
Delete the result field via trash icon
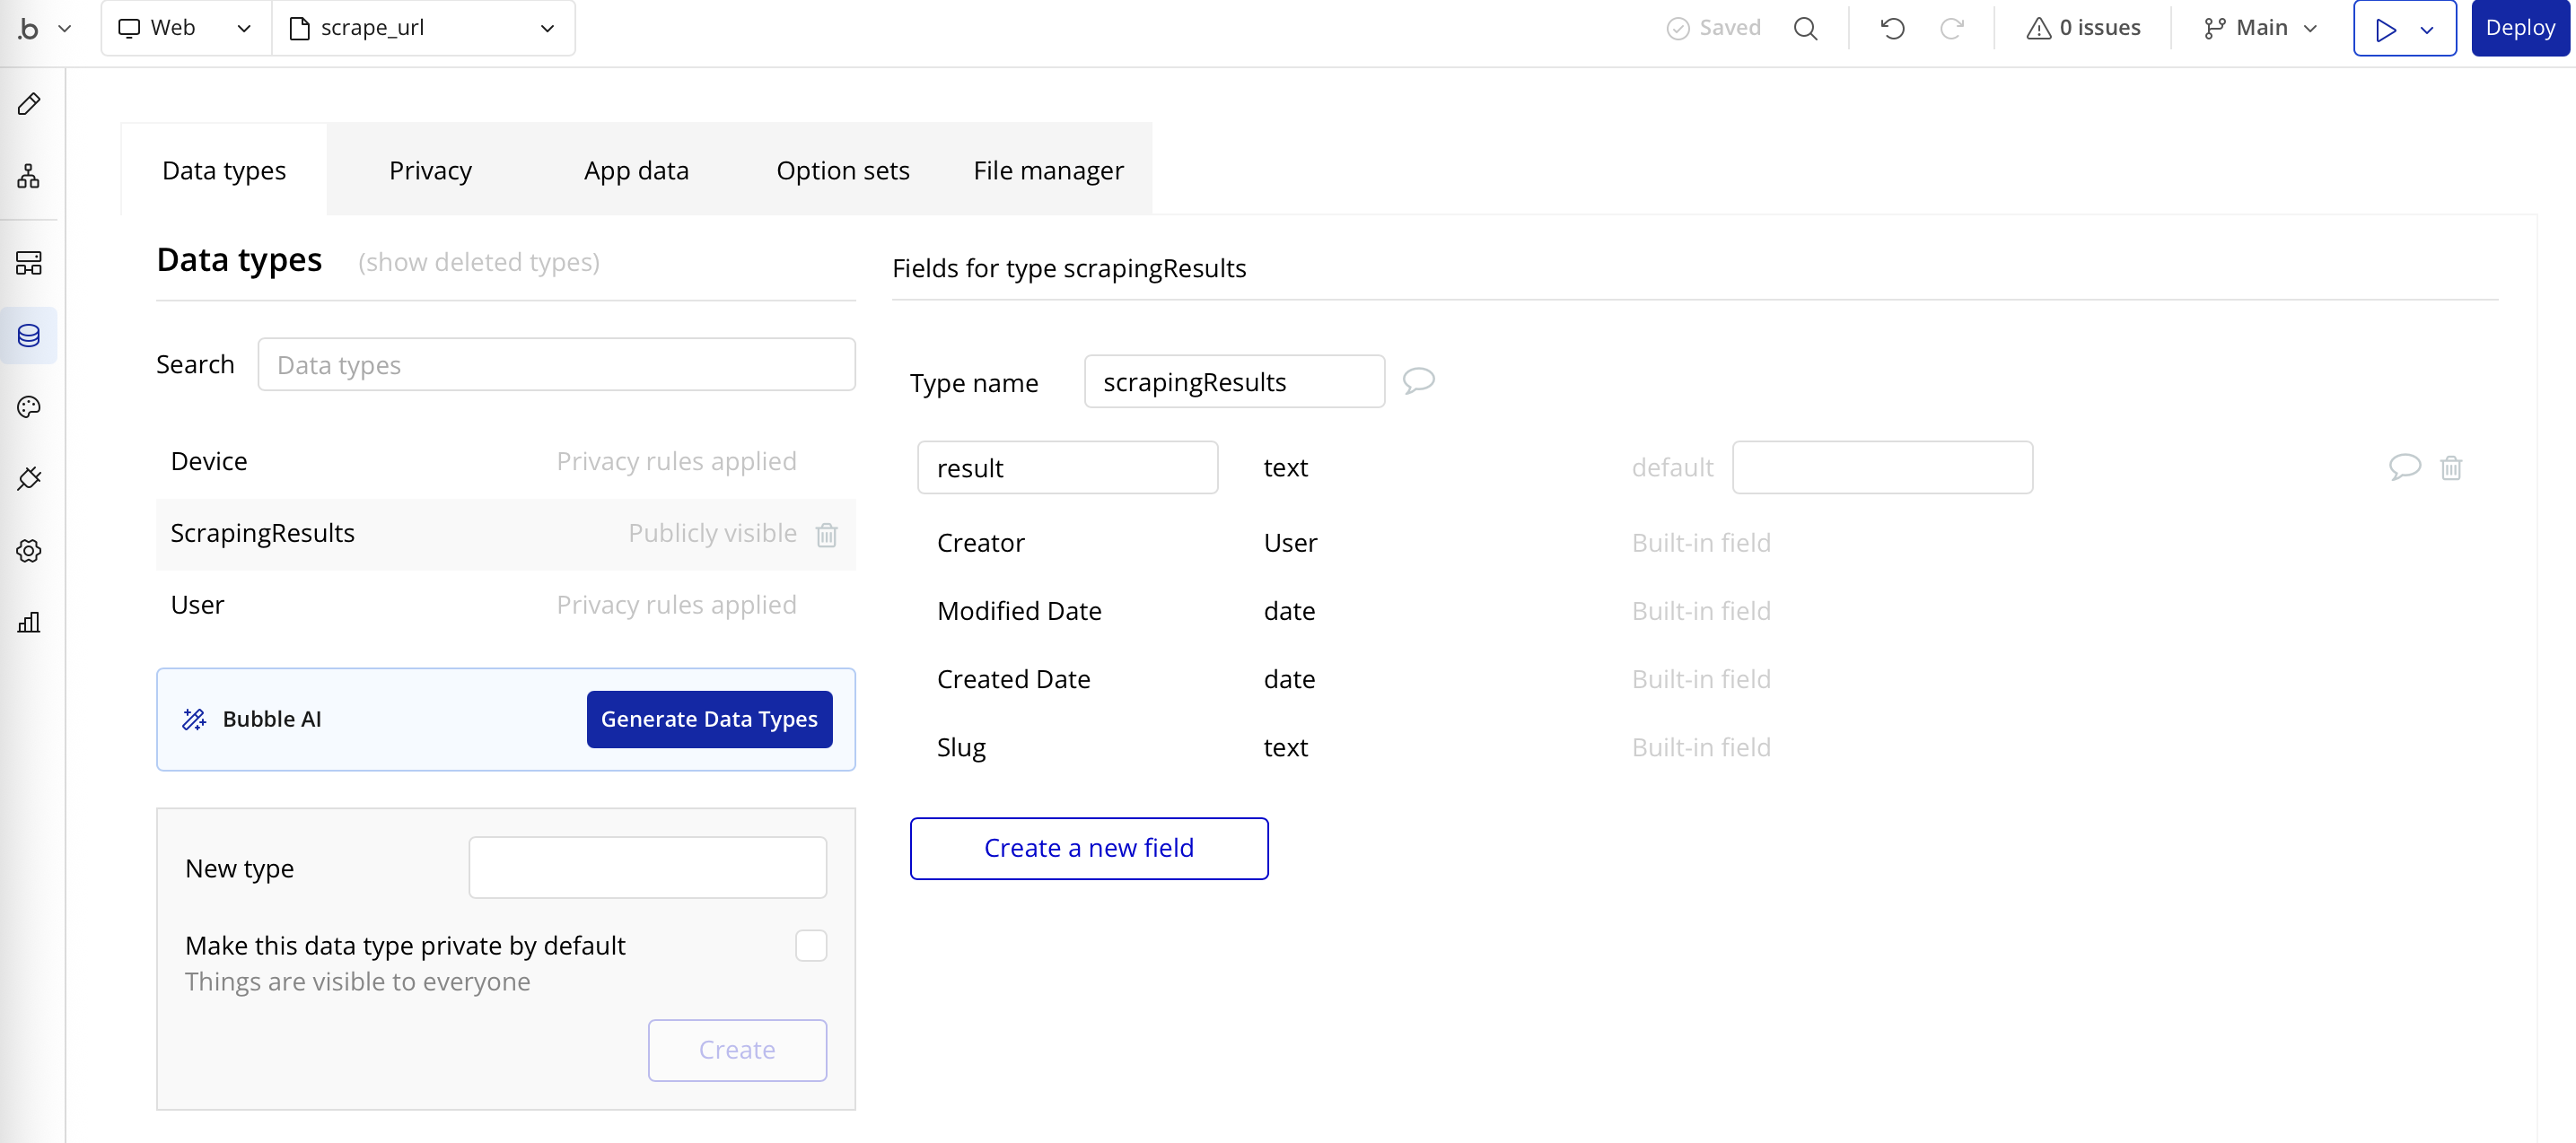[x=2451, y=467]
